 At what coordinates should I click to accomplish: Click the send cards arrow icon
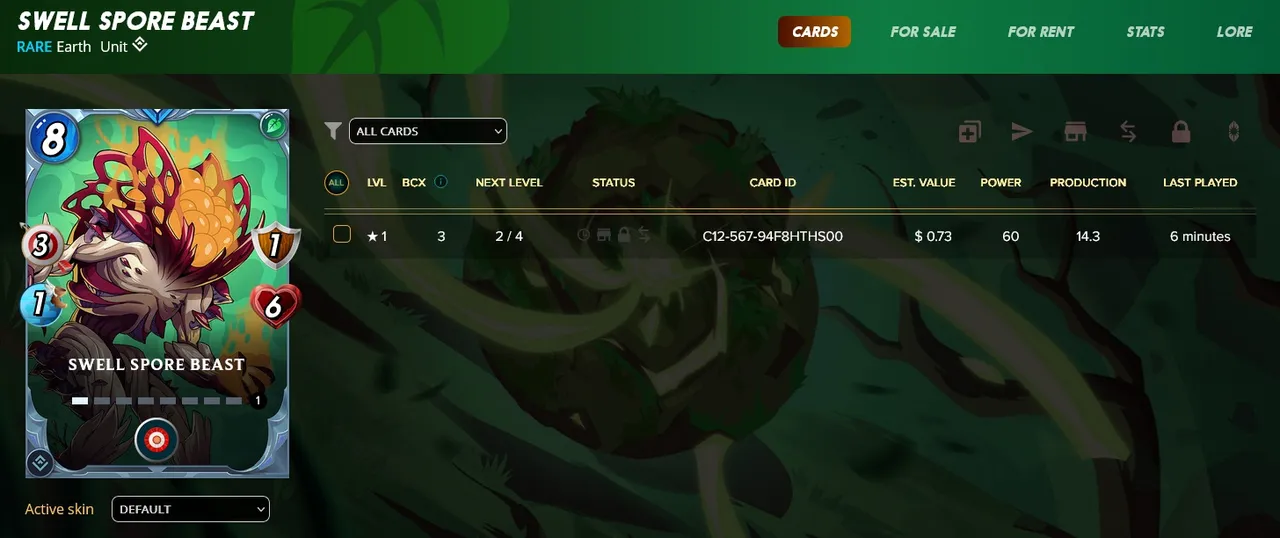click(x=1021, y=131)
